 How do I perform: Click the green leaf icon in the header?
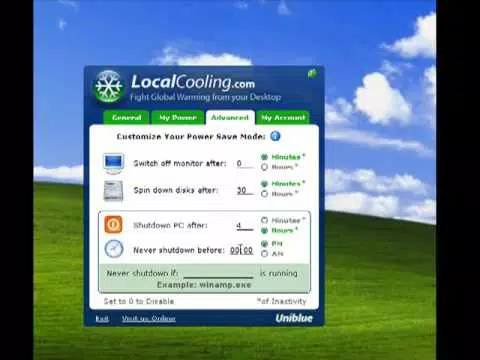pos(312,73)
